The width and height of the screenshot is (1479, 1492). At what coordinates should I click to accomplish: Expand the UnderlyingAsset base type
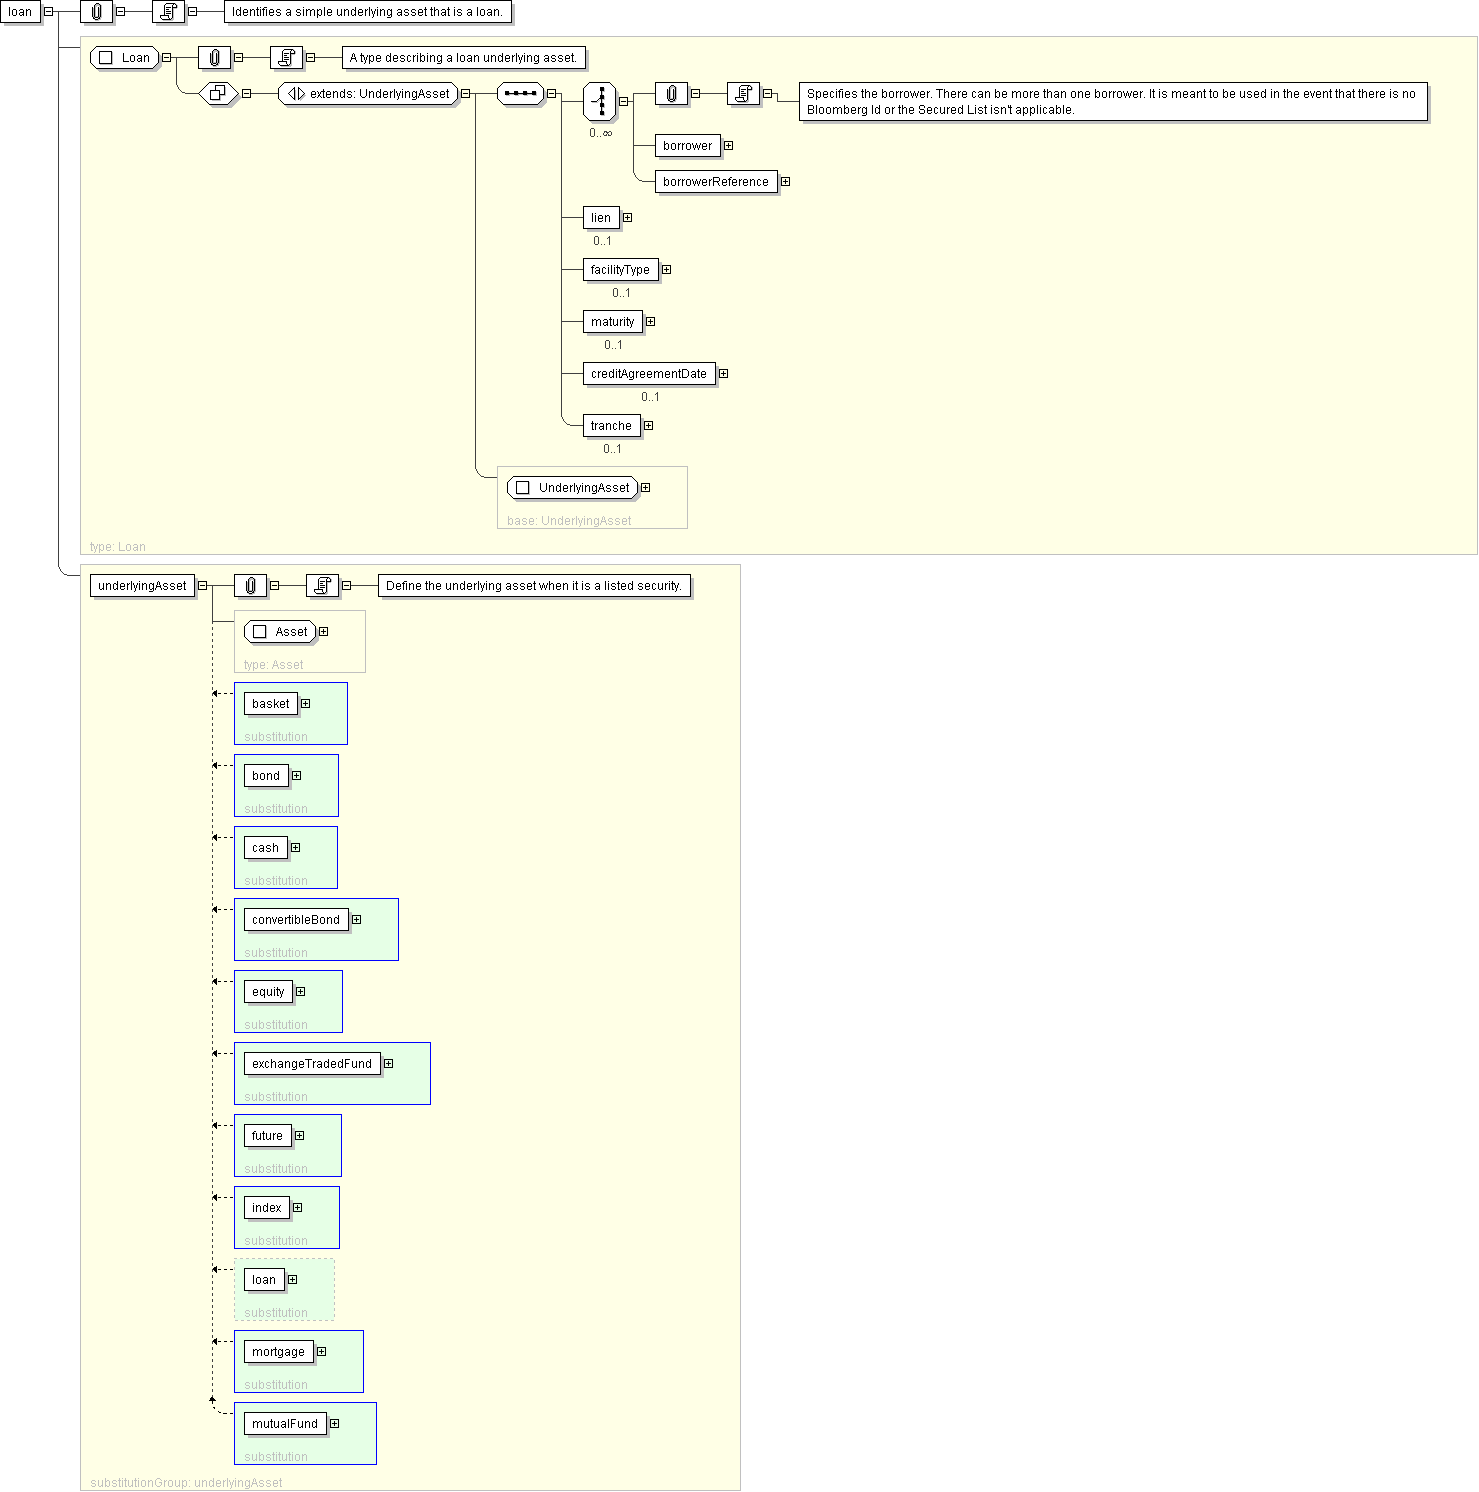tap(645, 488)
